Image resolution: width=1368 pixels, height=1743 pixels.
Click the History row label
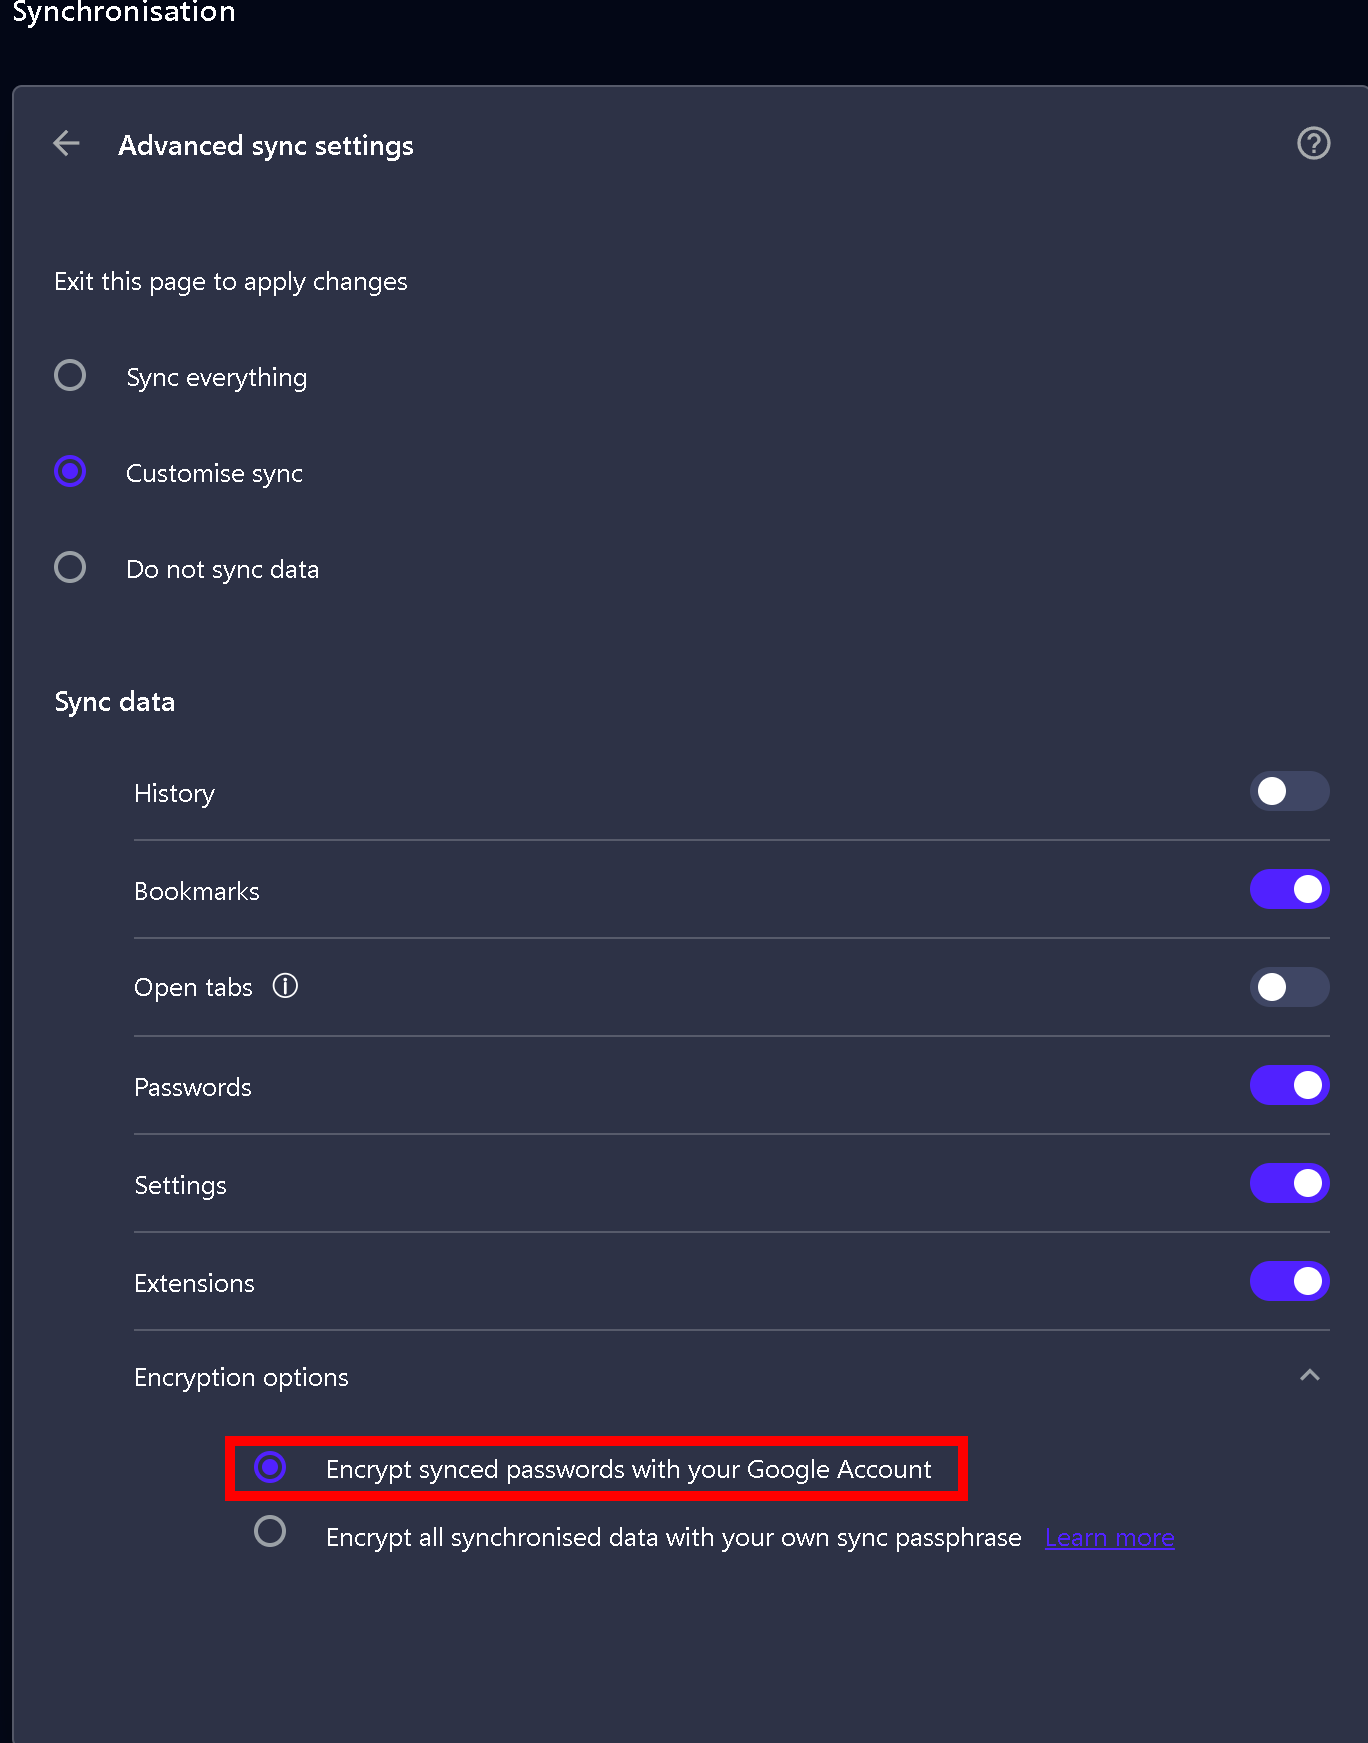pos(174,792)
